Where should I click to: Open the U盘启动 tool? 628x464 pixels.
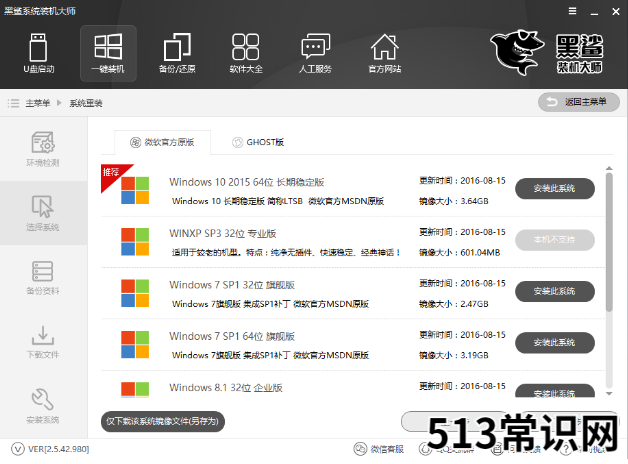point(38,53)
